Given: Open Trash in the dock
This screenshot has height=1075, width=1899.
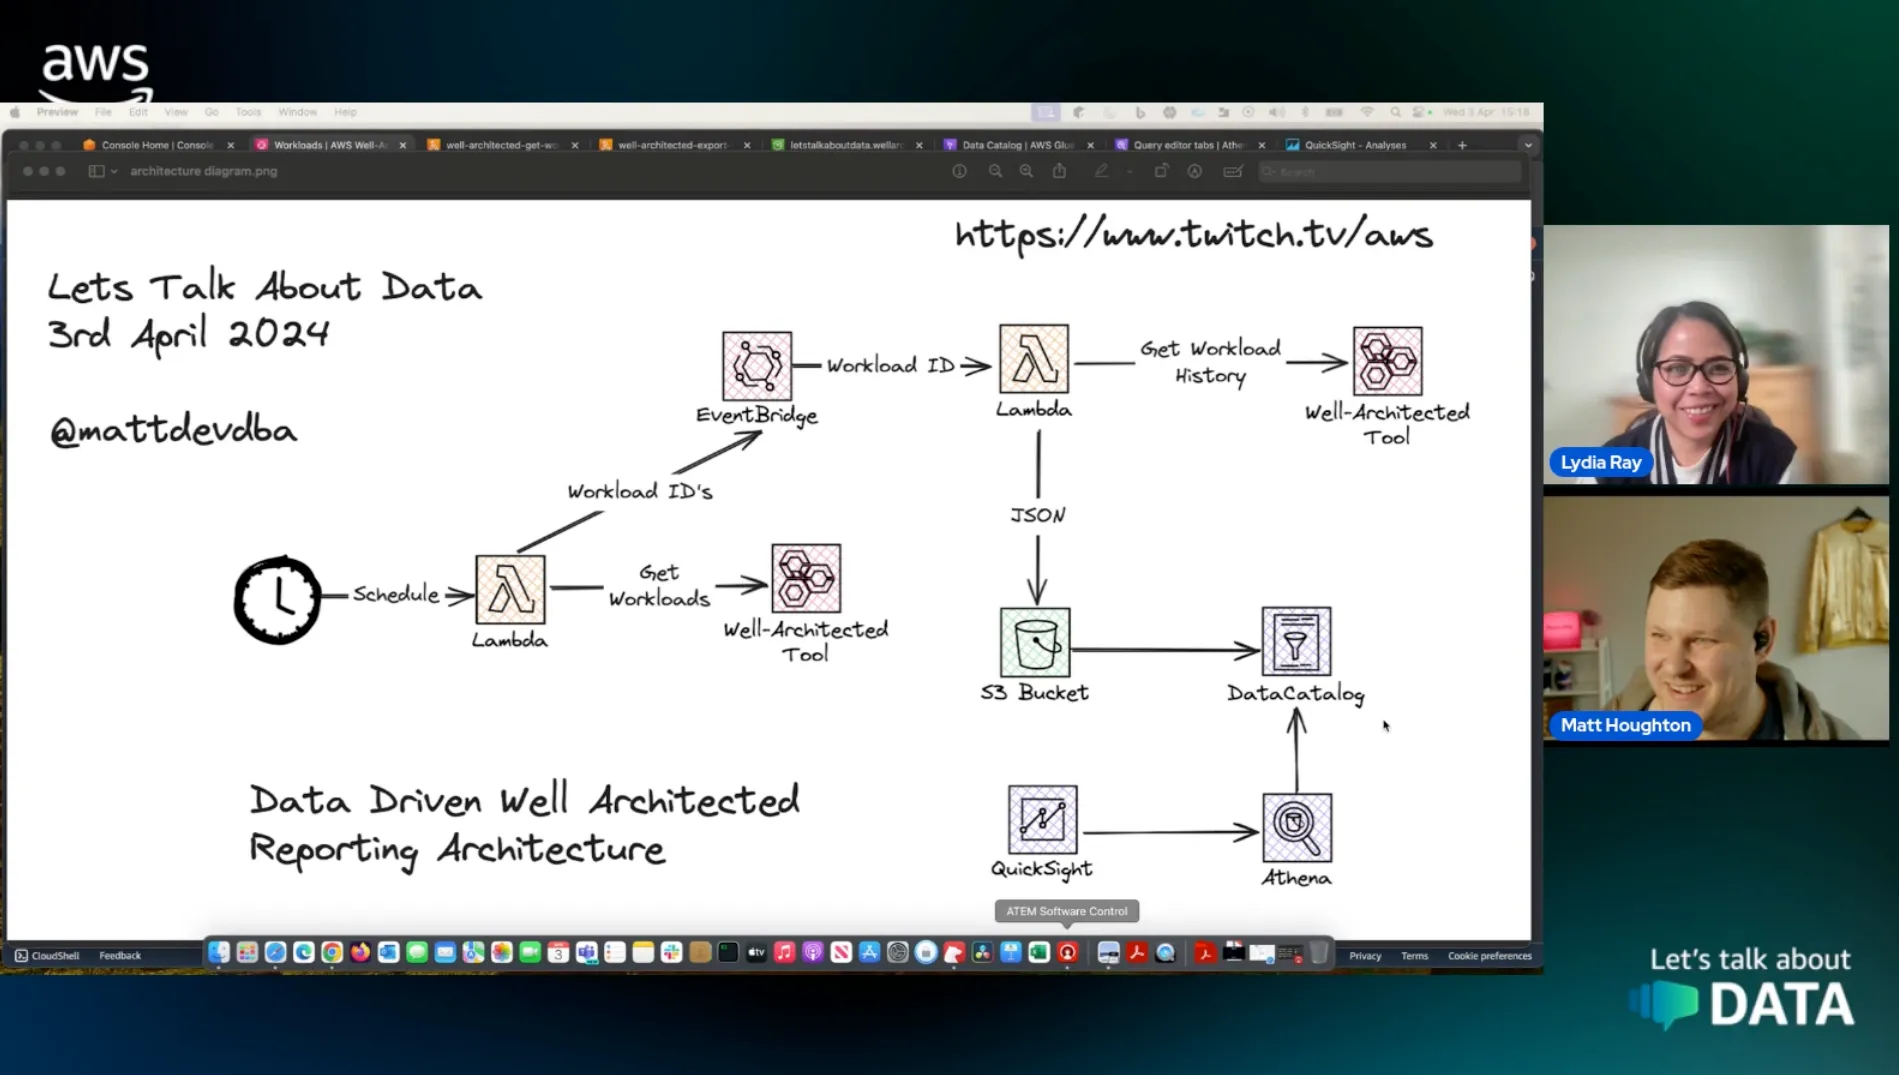Looking at the screenshot, I should click(1319, 952).
